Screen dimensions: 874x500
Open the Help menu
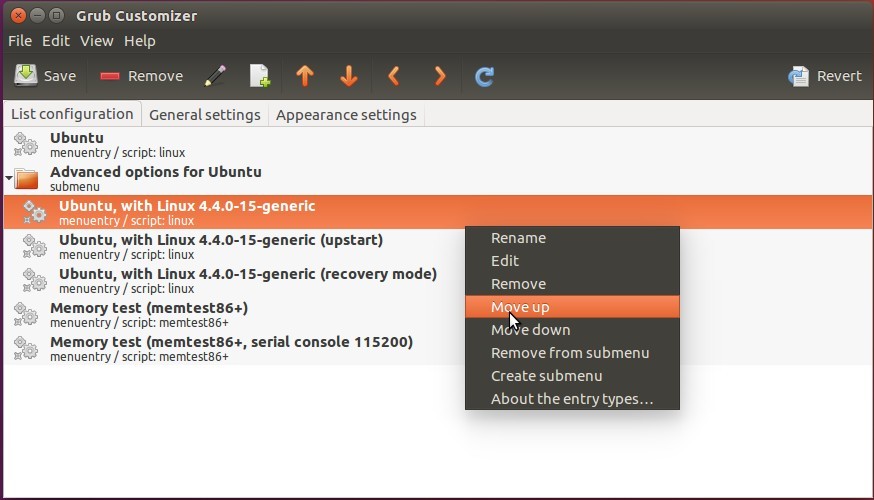point(139,41)
